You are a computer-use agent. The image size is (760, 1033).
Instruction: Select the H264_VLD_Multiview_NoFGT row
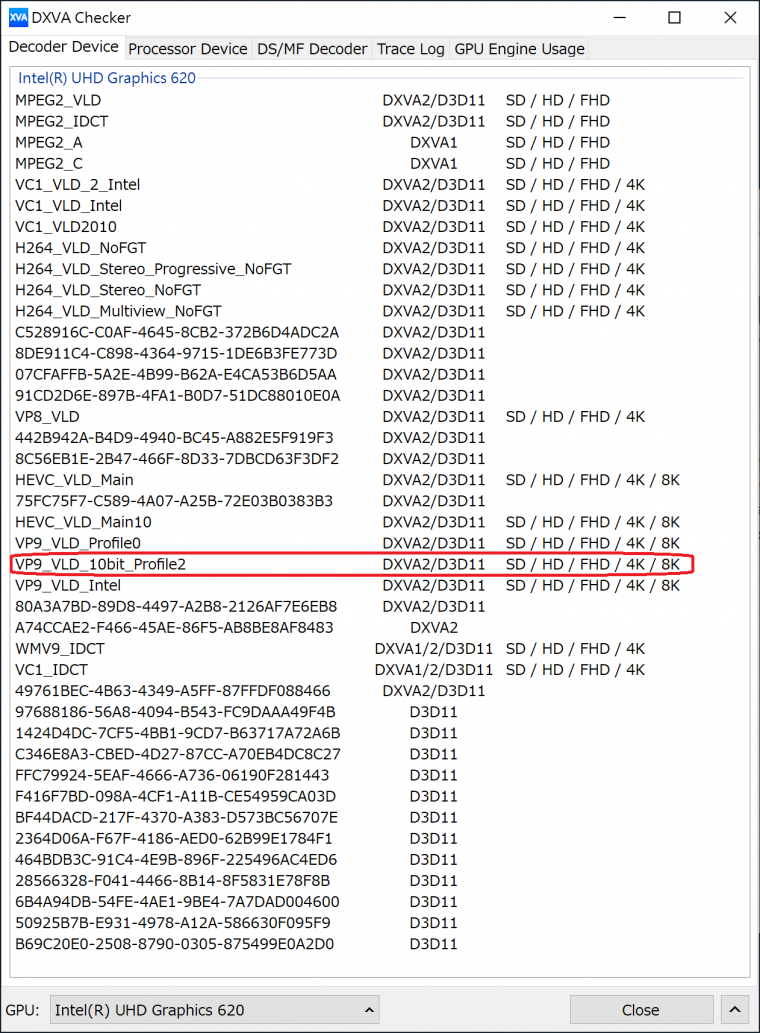click(379, 311)
